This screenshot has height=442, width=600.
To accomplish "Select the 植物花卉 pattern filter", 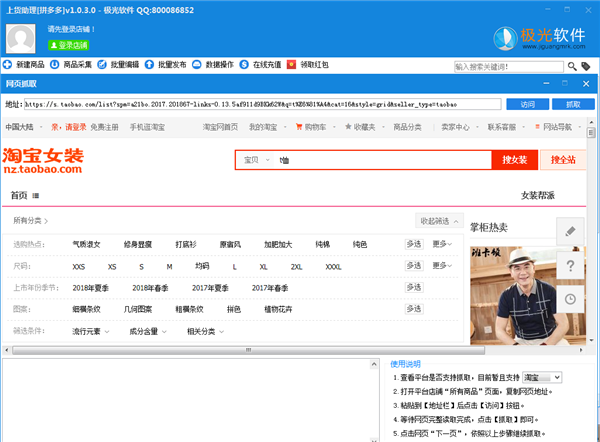I will (278, 309).
